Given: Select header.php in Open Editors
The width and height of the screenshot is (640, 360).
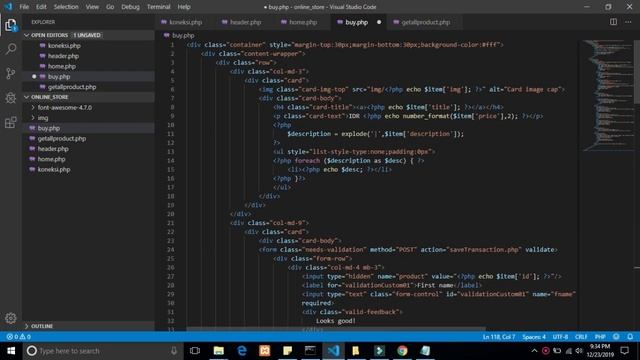Looking at the screenshot, I should coord(63,56).
